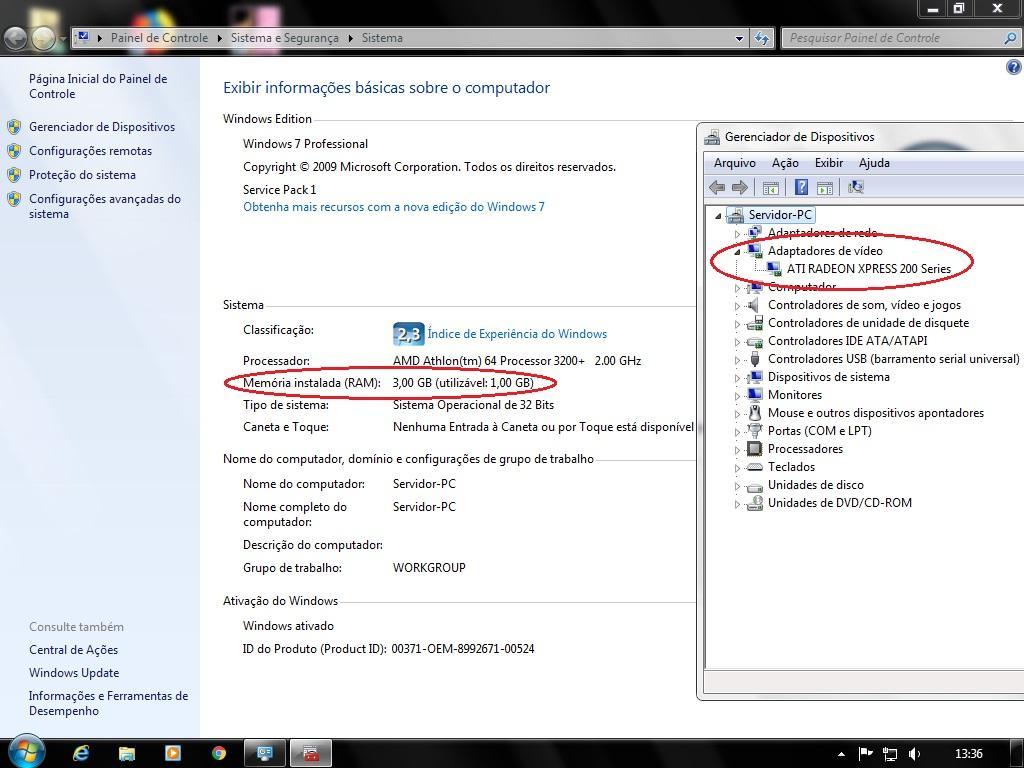
Task: Open Help question mark in Control Panel
Action: tap(1014, 67)
